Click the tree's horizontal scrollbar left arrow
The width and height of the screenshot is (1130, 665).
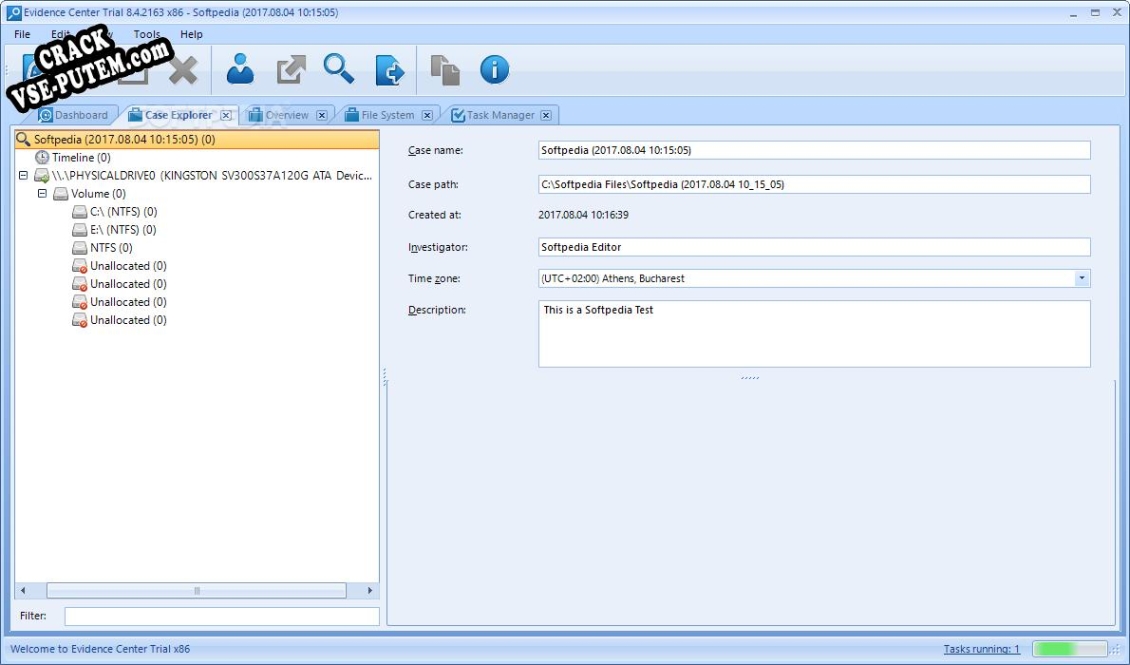pos(23,591)
